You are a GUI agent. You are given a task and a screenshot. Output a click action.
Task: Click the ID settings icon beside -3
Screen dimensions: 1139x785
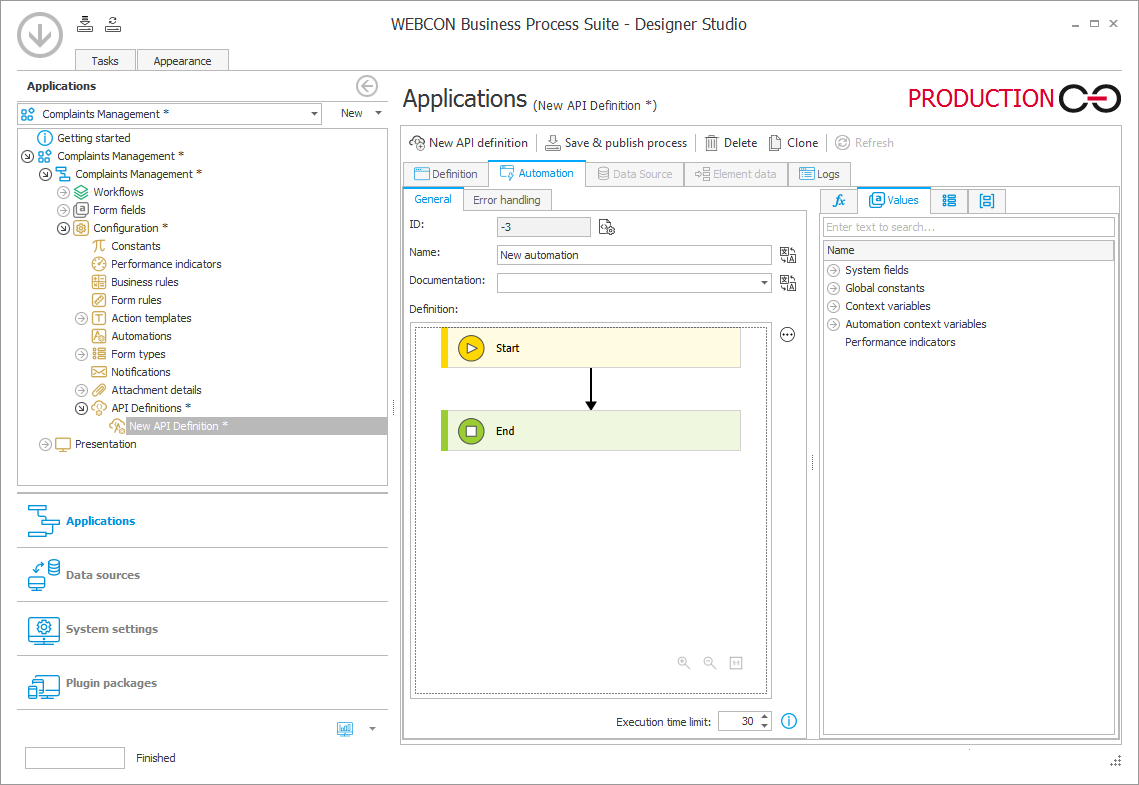tap(607, 227)
